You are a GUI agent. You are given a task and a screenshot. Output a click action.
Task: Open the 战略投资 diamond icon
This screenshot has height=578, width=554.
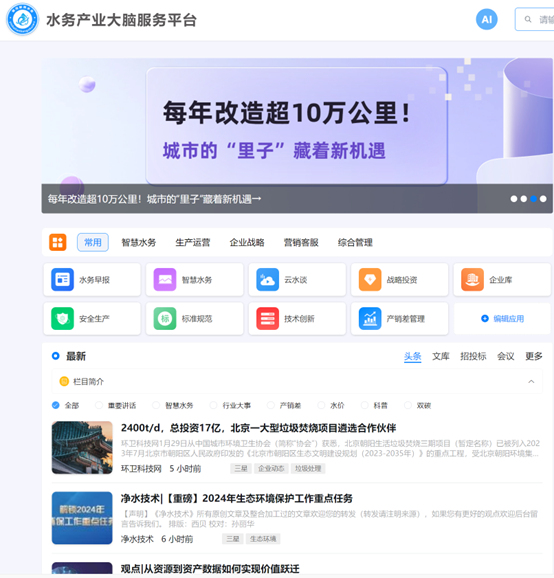[370, 279]
